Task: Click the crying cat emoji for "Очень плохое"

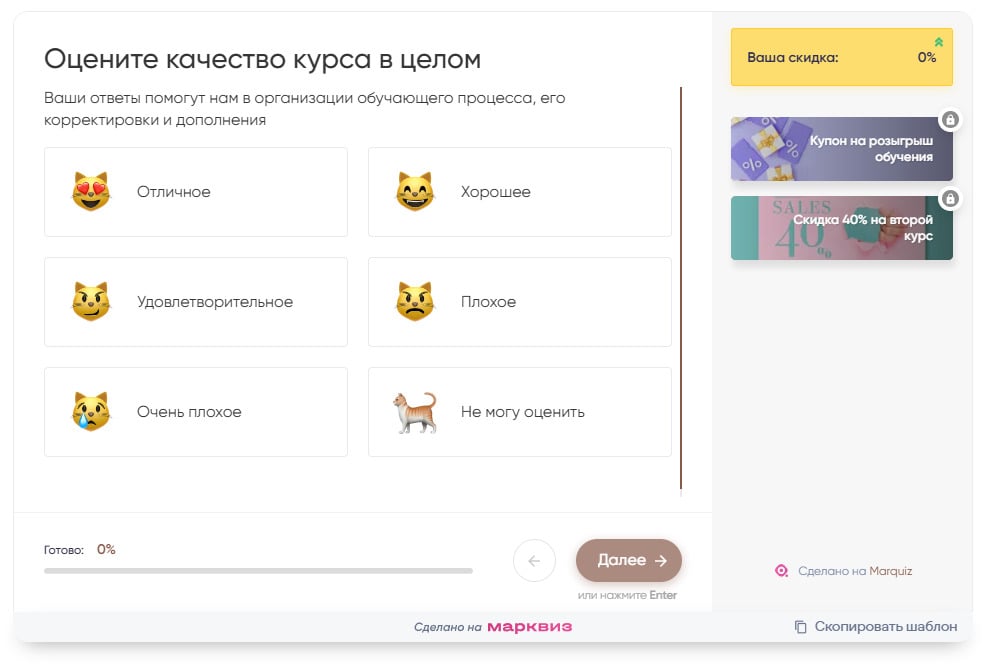Action: pyautogui.click(x=88, y=411)
